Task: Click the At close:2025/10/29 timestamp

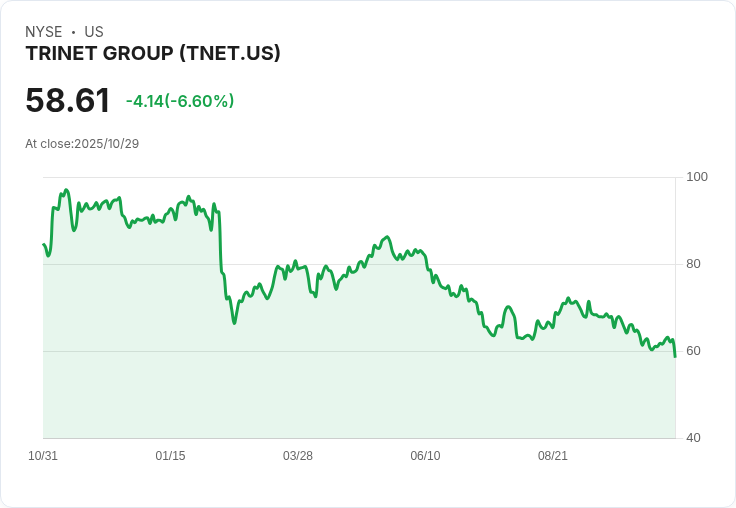Action: coord(82,144)
